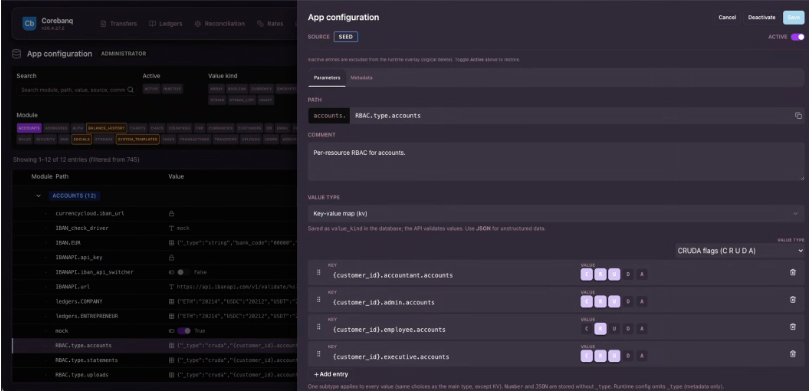The width and height of the screenshot is (810, 392).
Task: Click the Save button
Action: pyautogui.click(x=793, y=18)
